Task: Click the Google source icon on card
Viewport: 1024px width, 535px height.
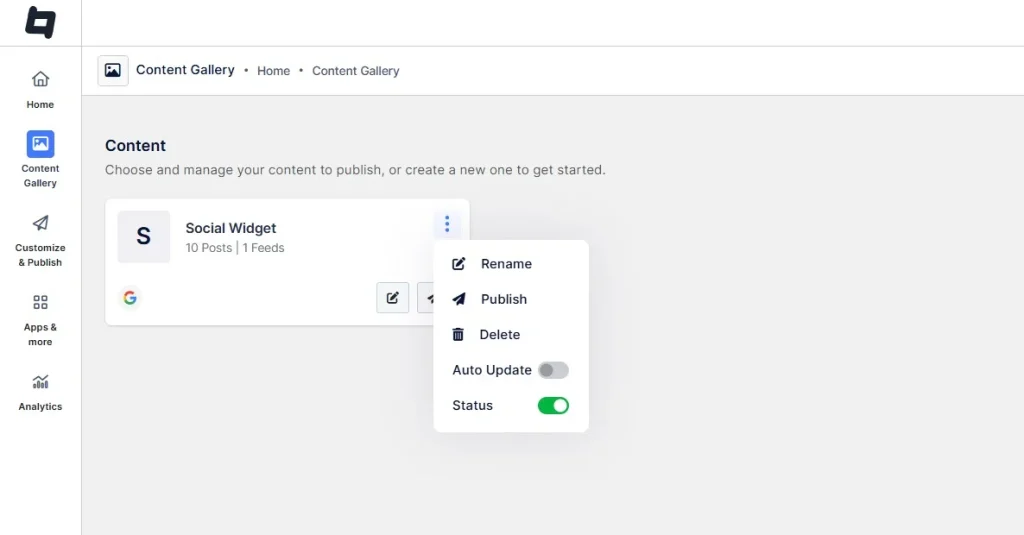Action: point(130,298)
